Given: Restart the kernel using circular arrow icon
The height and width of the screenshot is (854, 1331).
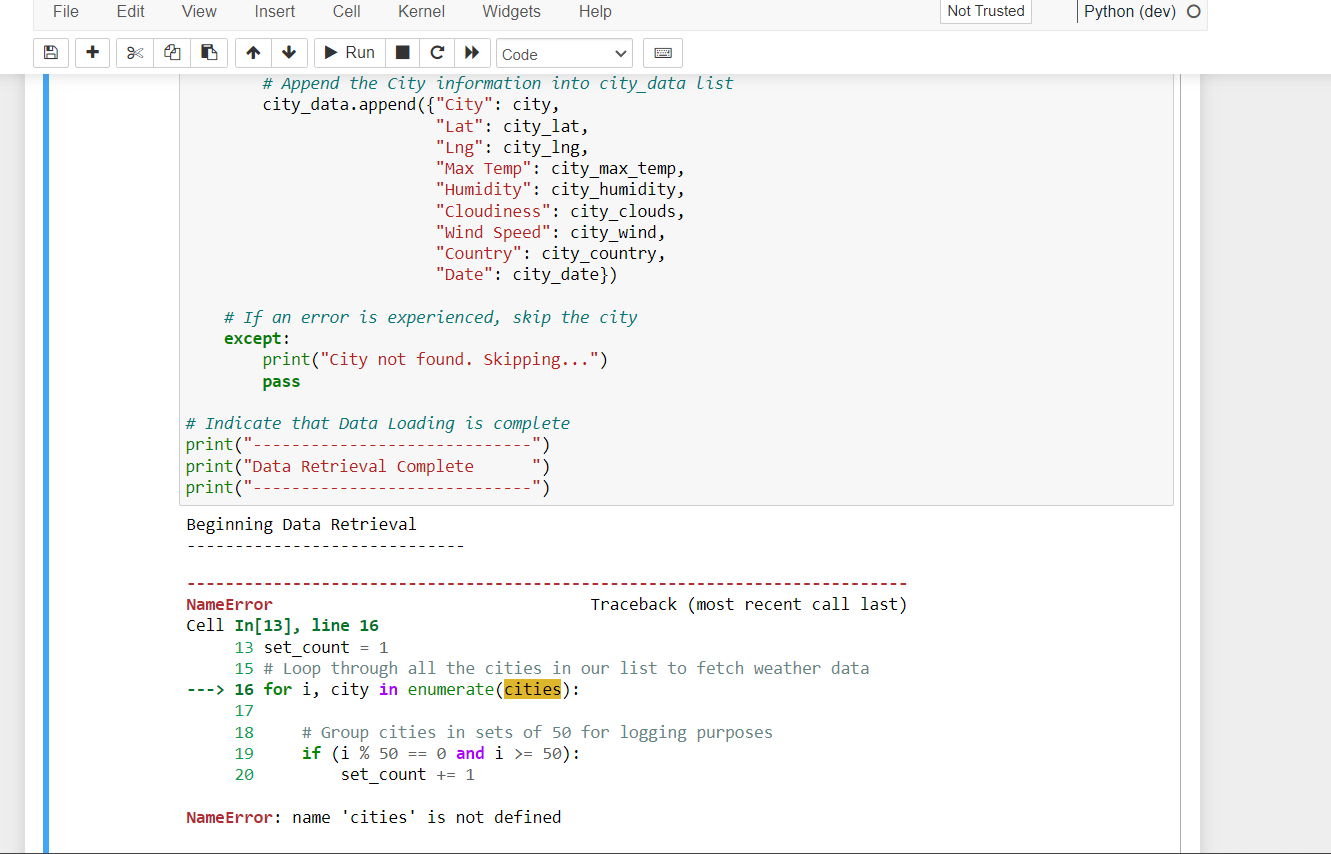Looking at the screenshot, I should 437,52.
